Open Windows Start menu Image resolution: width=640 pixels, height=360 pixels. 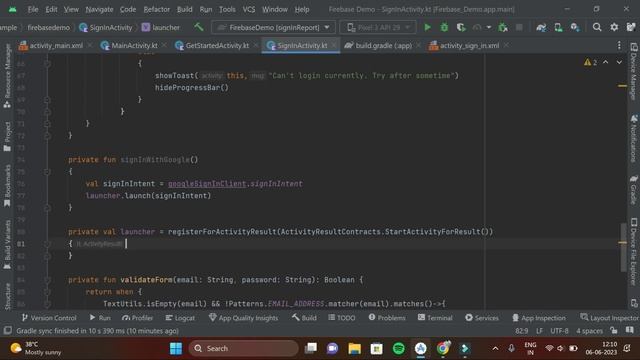pyautogui.click(x=176, y=348)
